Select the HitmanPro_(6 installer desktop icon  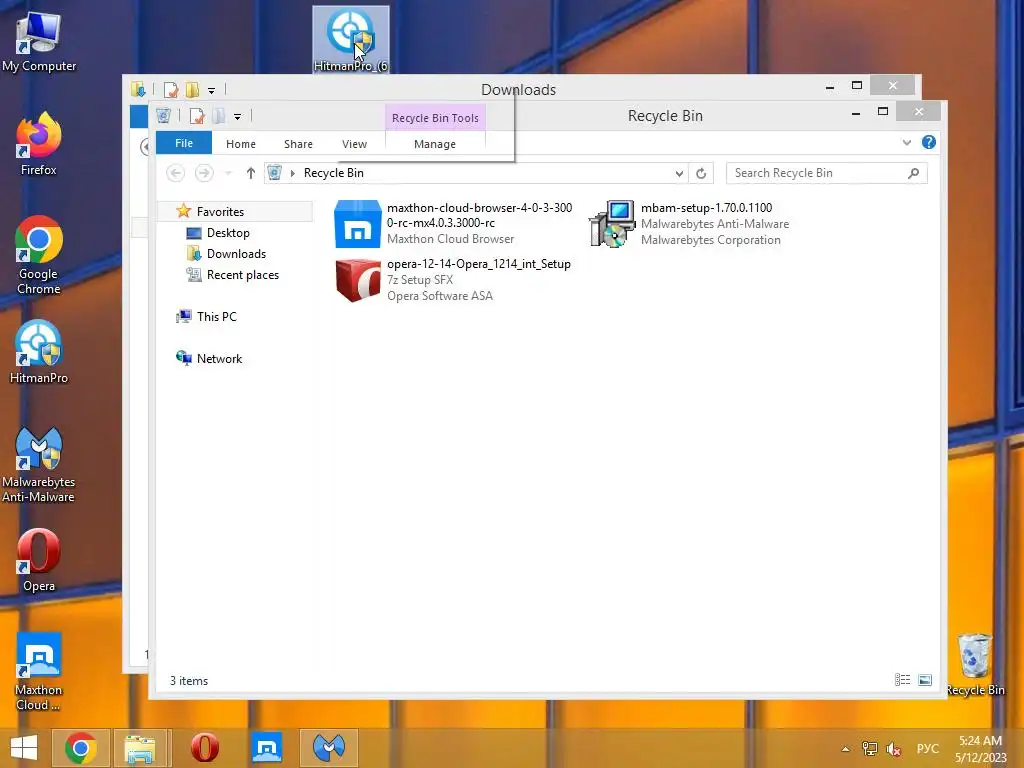(x=351, y=39)
